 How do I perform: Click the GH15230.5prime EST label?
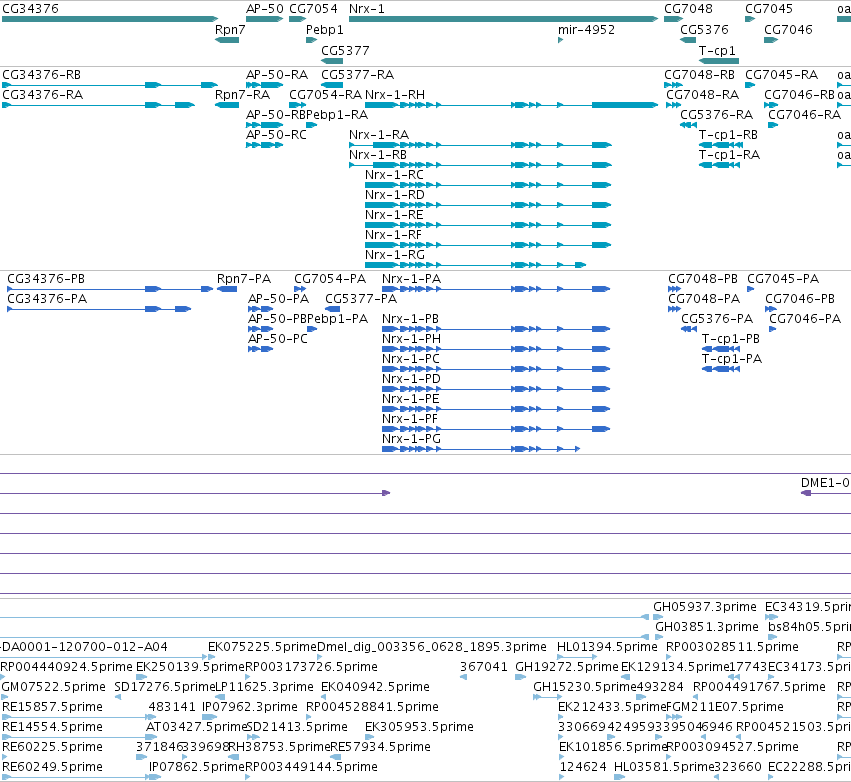[585, 686]
